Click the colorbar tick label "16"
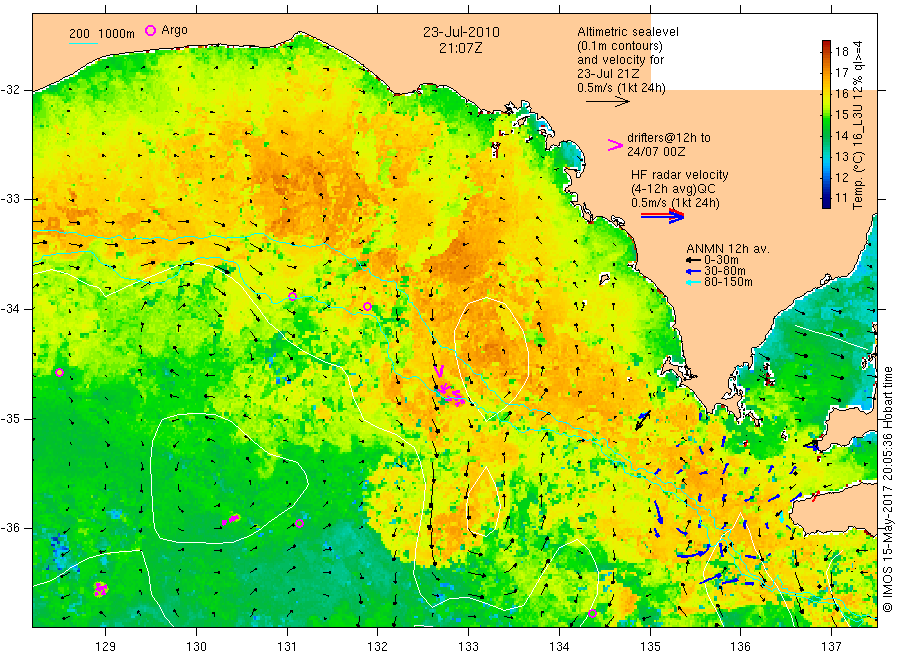 [841, 94]
